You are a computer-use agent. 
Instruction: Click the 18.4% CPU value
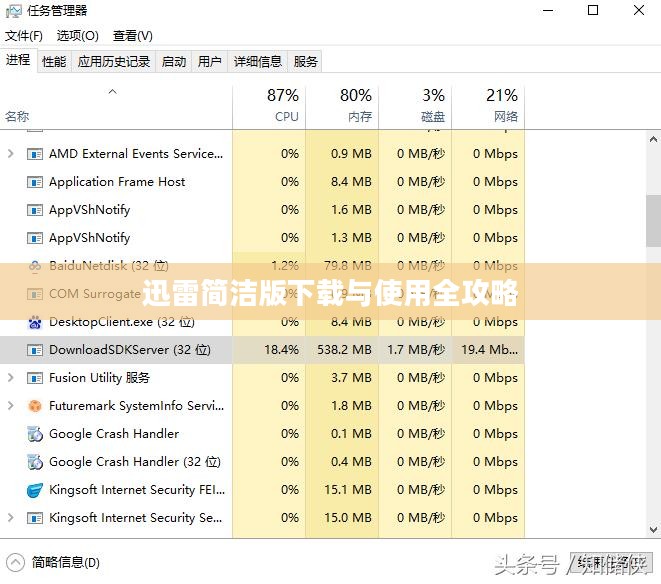(x=281, y=350)
